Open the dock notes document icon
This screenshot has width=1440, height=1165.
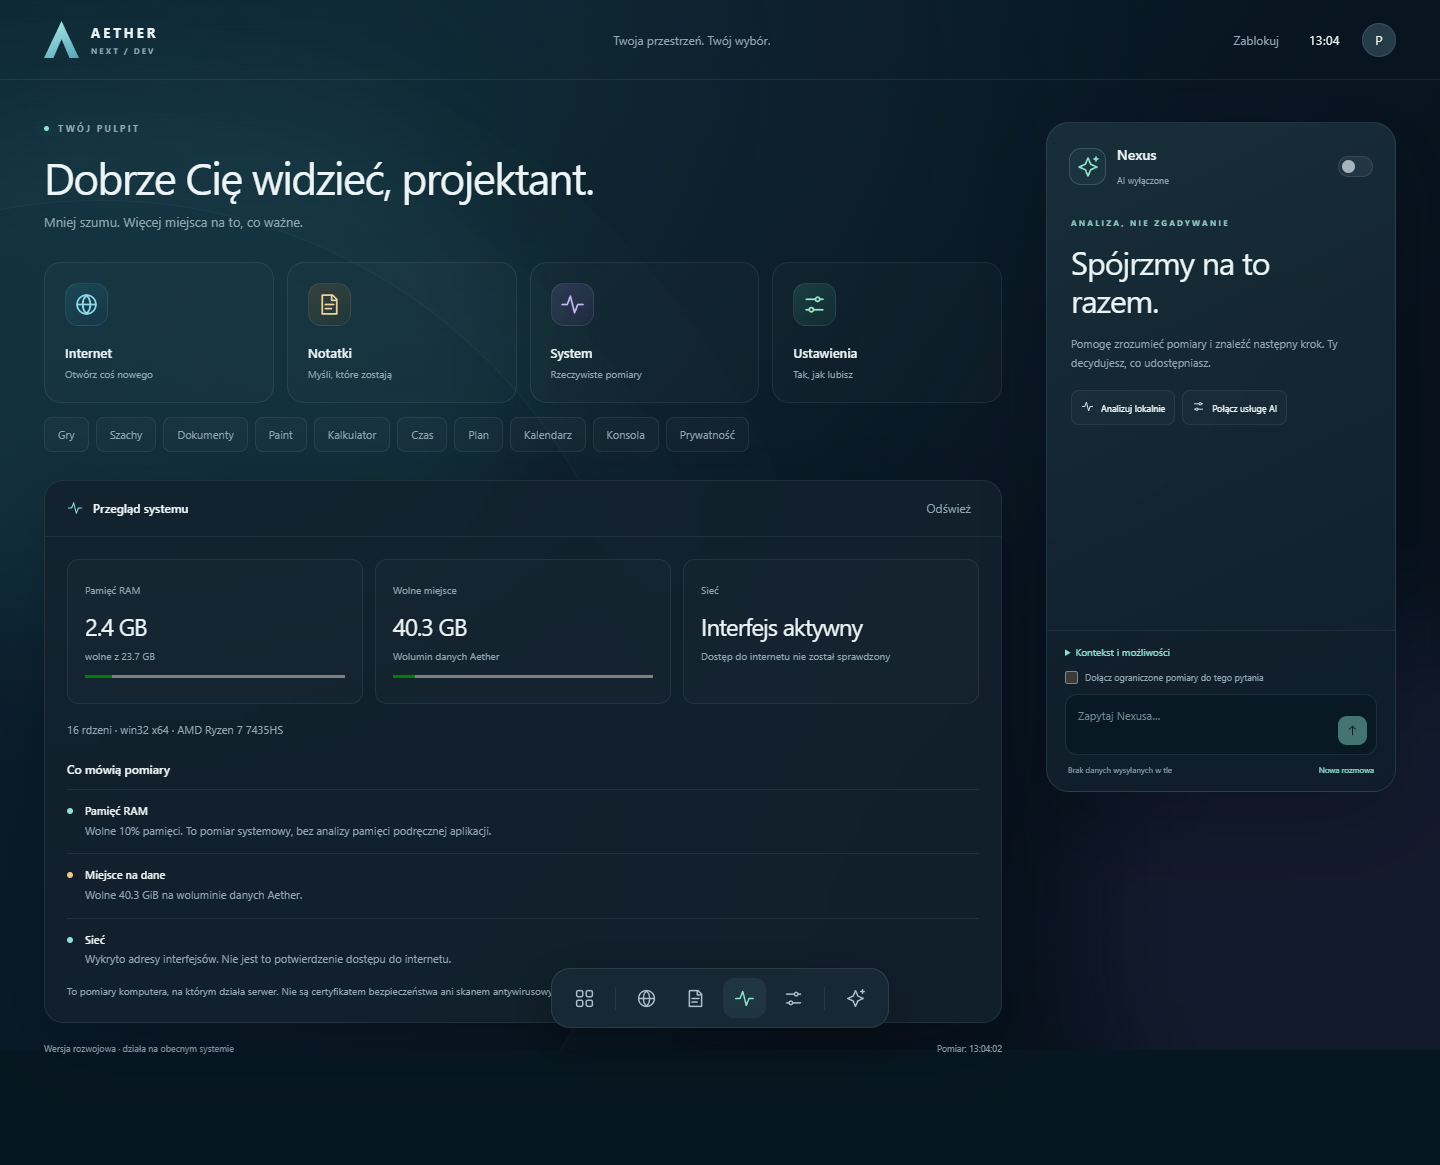696,998
